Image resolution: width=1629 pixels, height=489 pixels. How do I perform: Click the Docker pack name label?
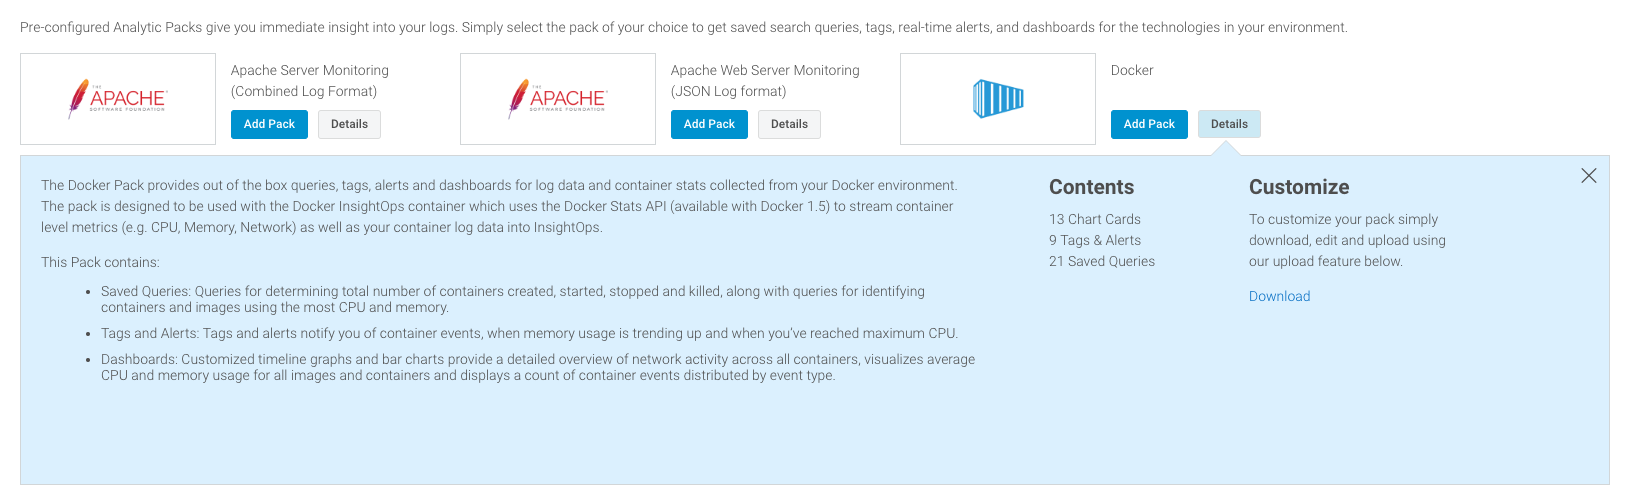pyautogui.click(x=1132, y=70)
